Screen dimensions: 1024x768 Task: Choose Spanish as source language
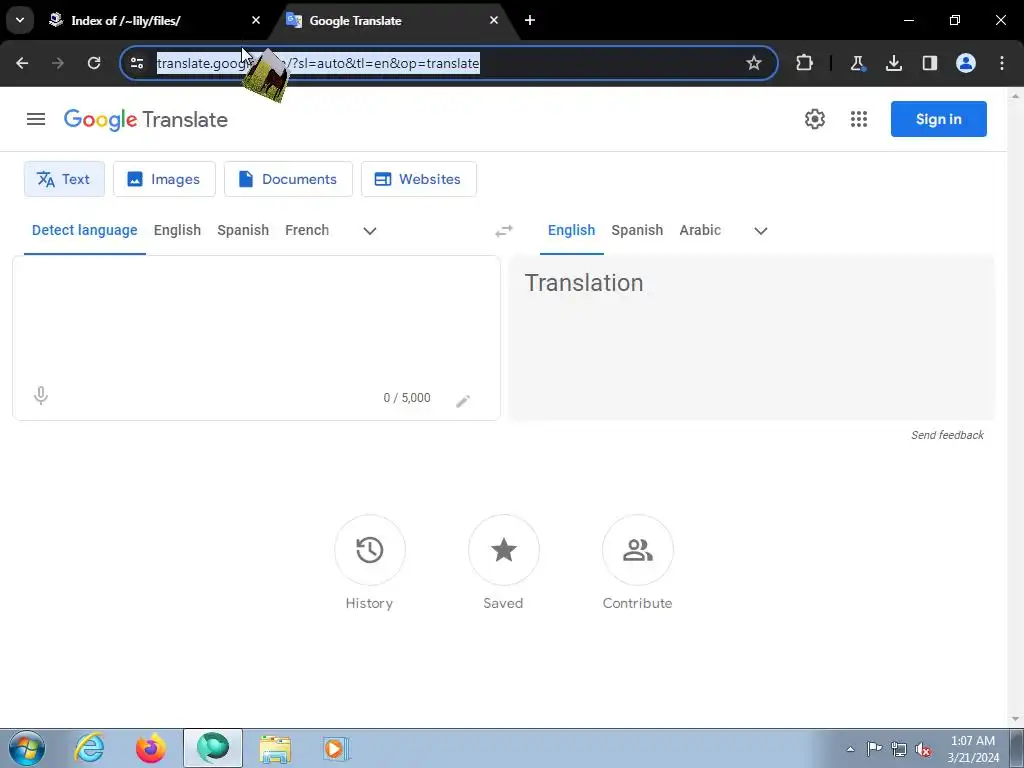pyautogui.click(x=243, y=230)
